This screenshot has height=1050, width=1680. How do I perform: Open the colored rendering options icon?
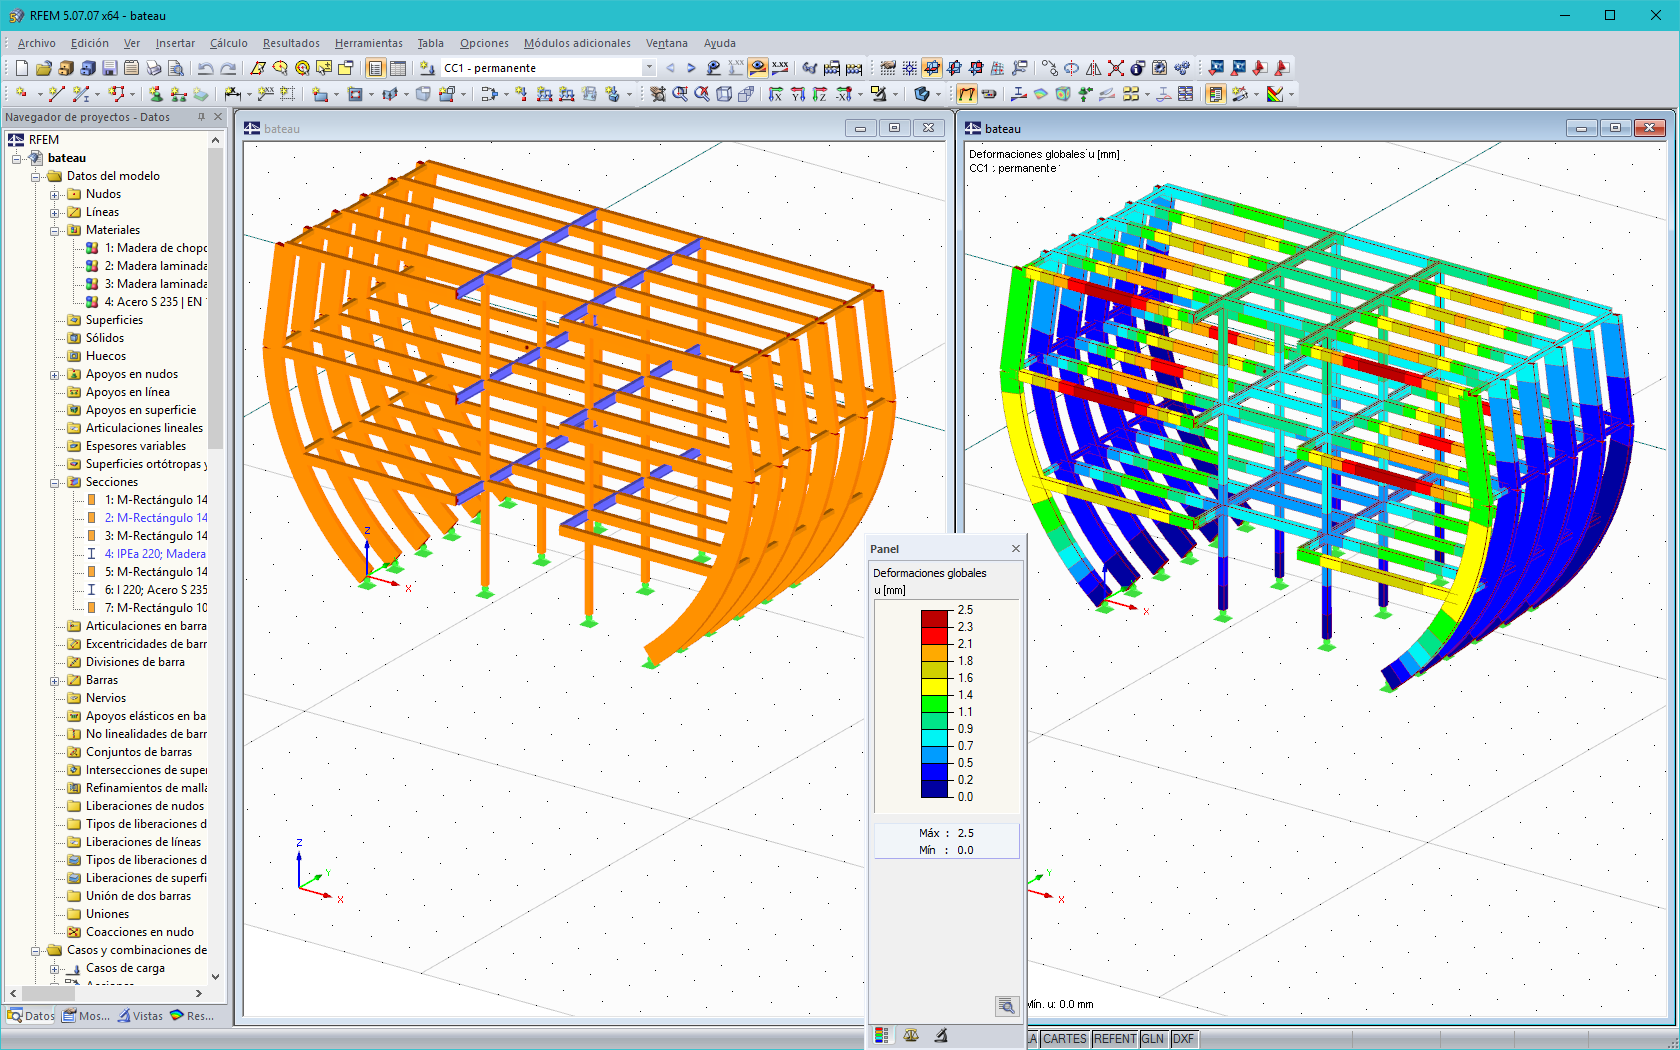1275,94
